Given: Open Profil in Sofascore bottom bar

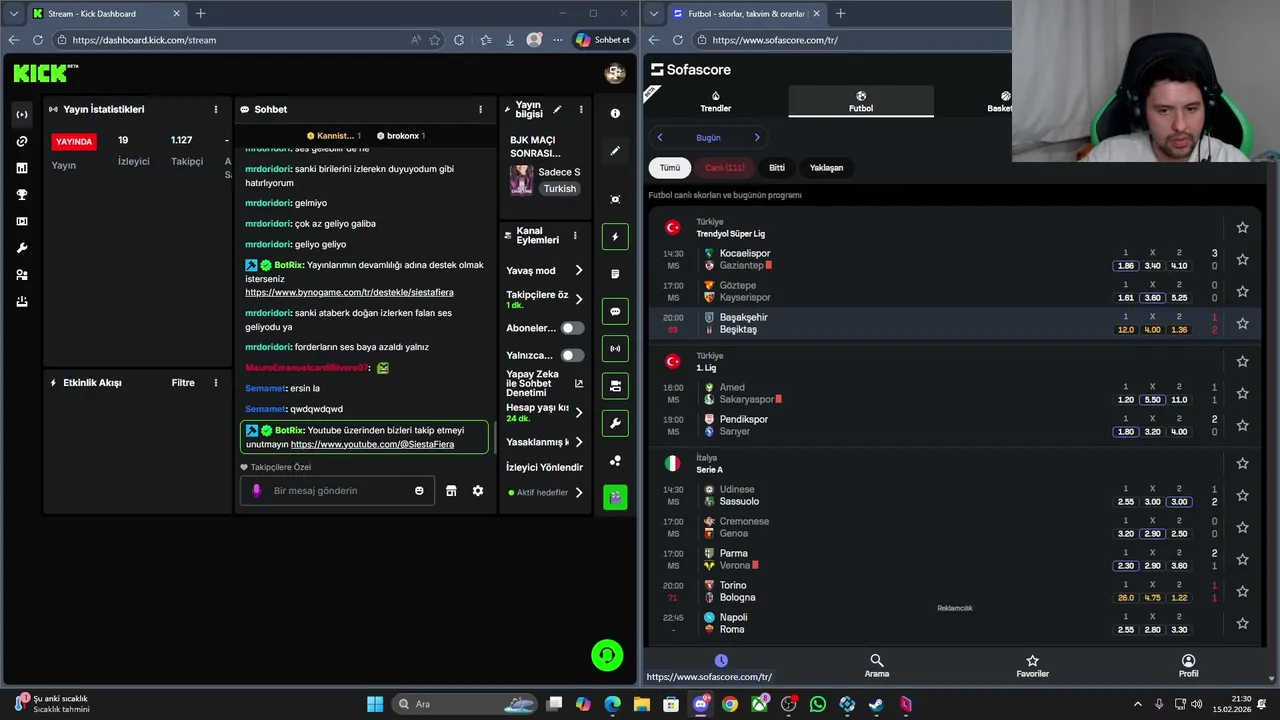Looking at the screenshot, I should point(1188,666).
